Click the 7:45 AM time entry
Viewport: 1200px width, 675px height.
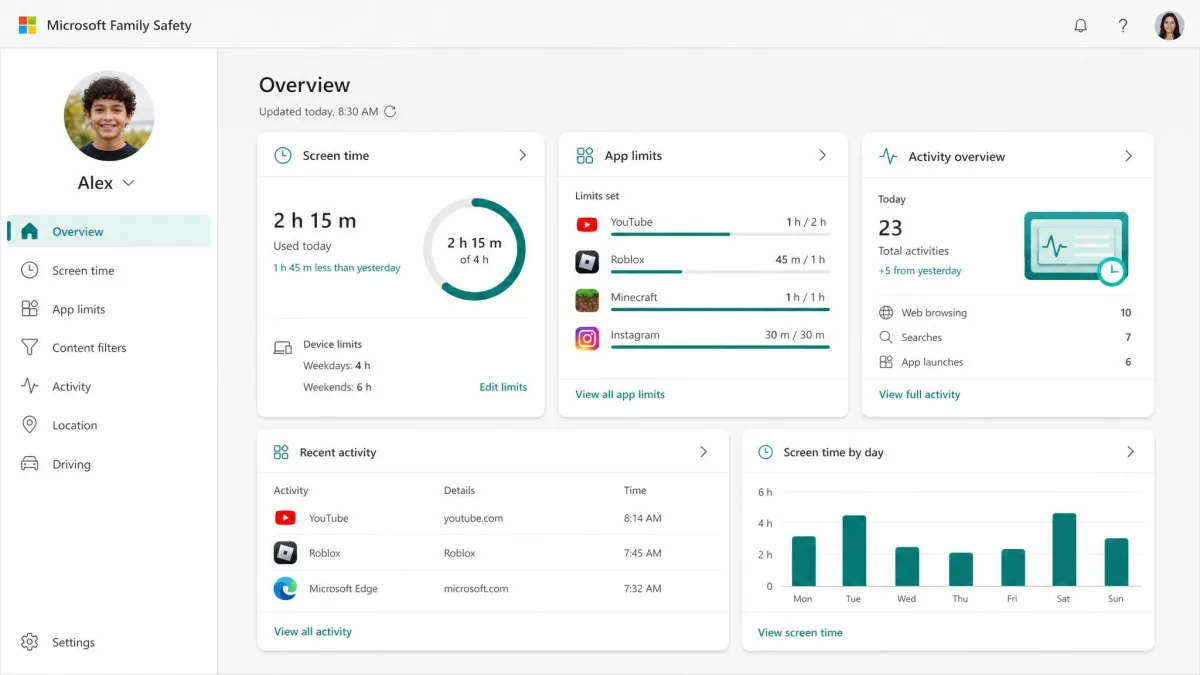click(642, 553)
